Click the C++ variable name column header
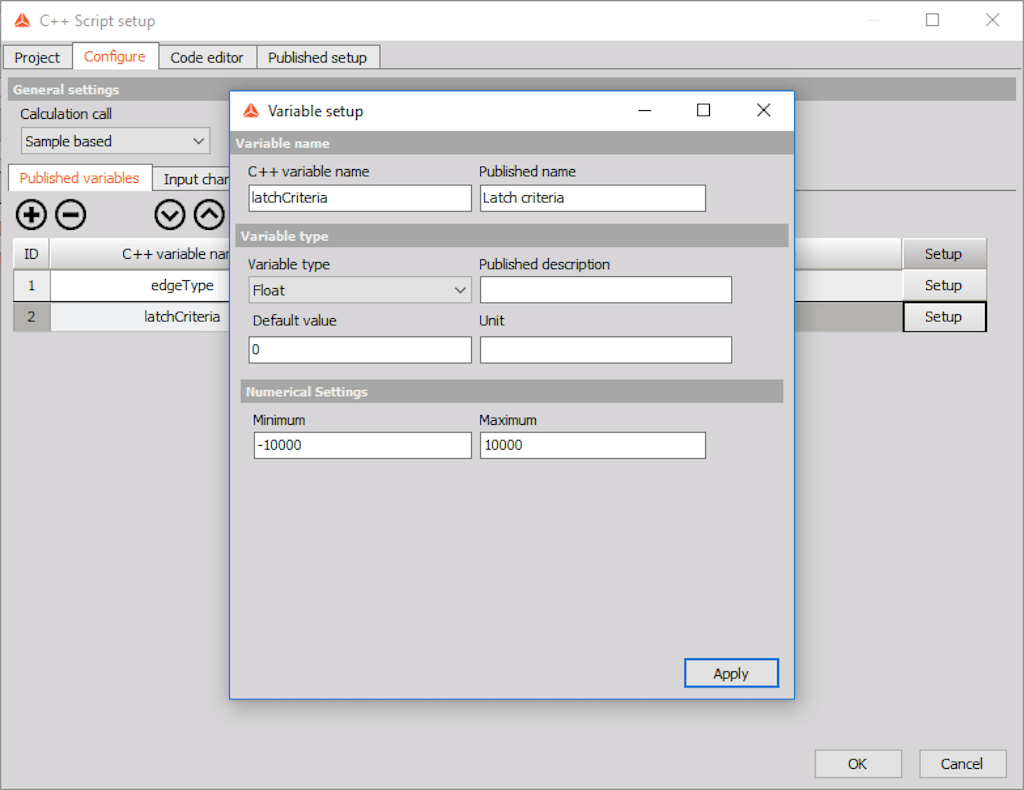This screenshot has height=790, width=1024. click(x=140, y=254)
